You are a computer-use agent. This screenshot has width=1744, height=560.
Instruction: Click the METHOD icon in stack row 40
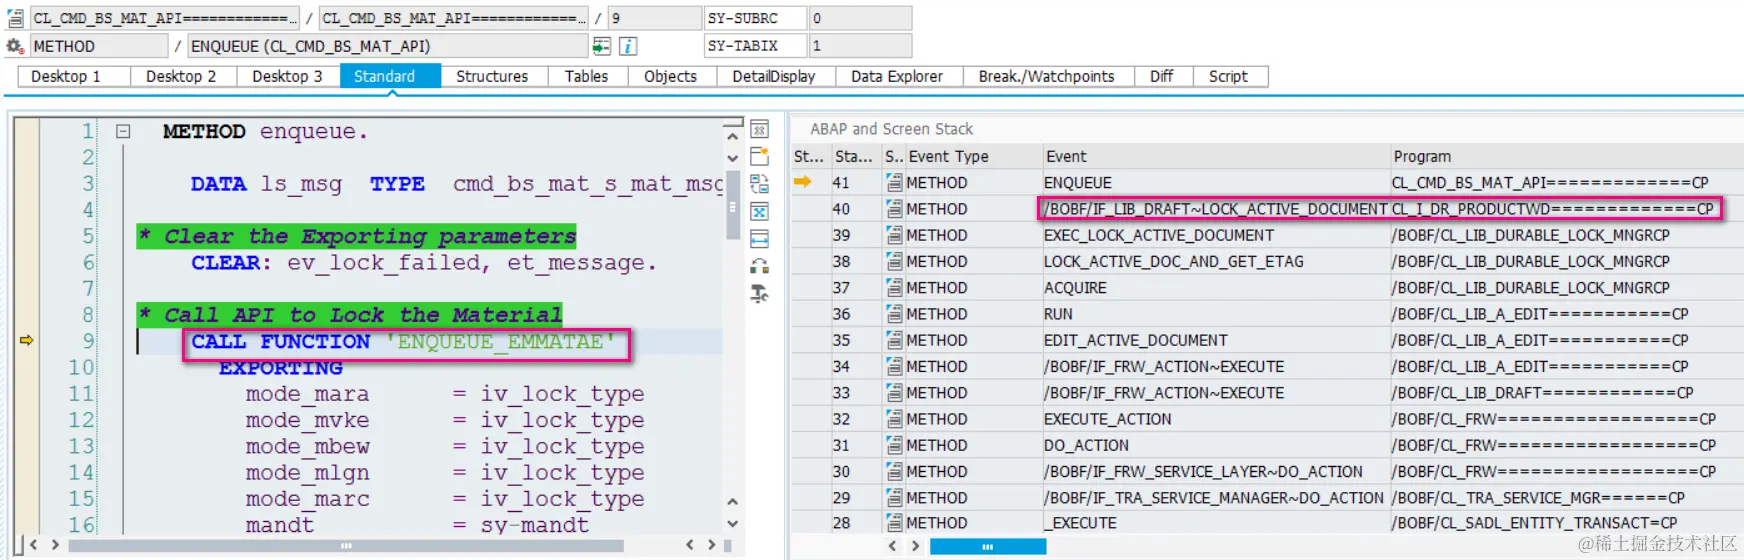click(x=894, y=209)
